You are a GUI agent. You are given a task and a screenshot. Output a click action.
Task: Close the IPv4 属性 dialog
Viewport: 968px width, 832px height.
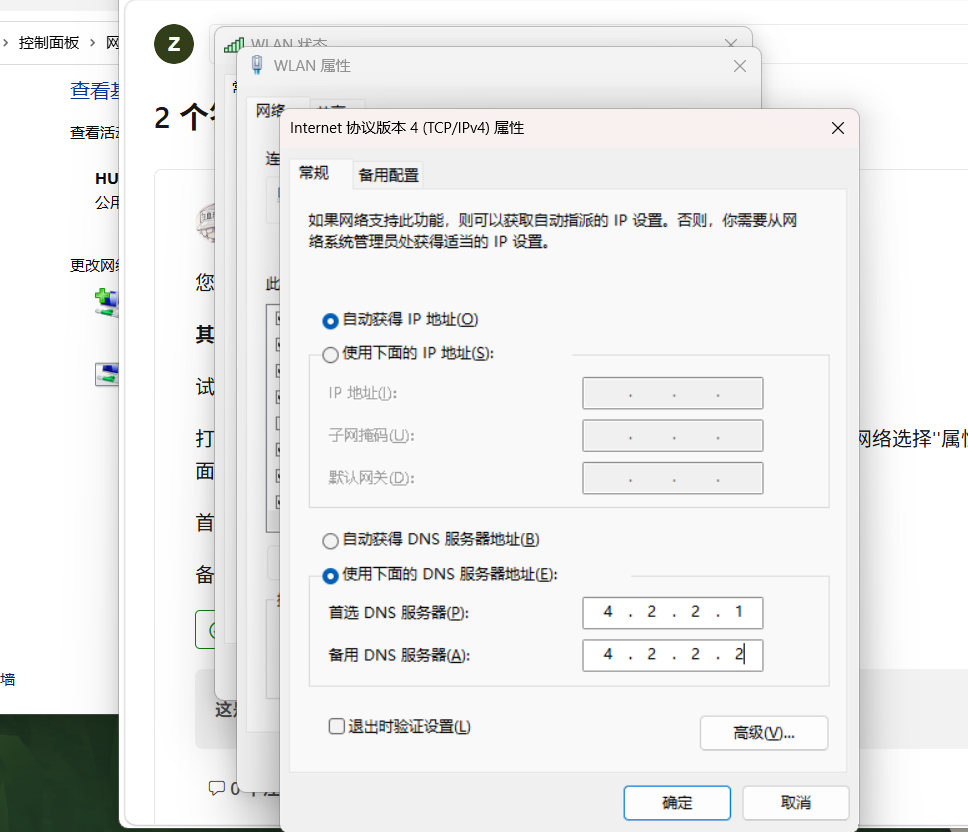[838, 128]
